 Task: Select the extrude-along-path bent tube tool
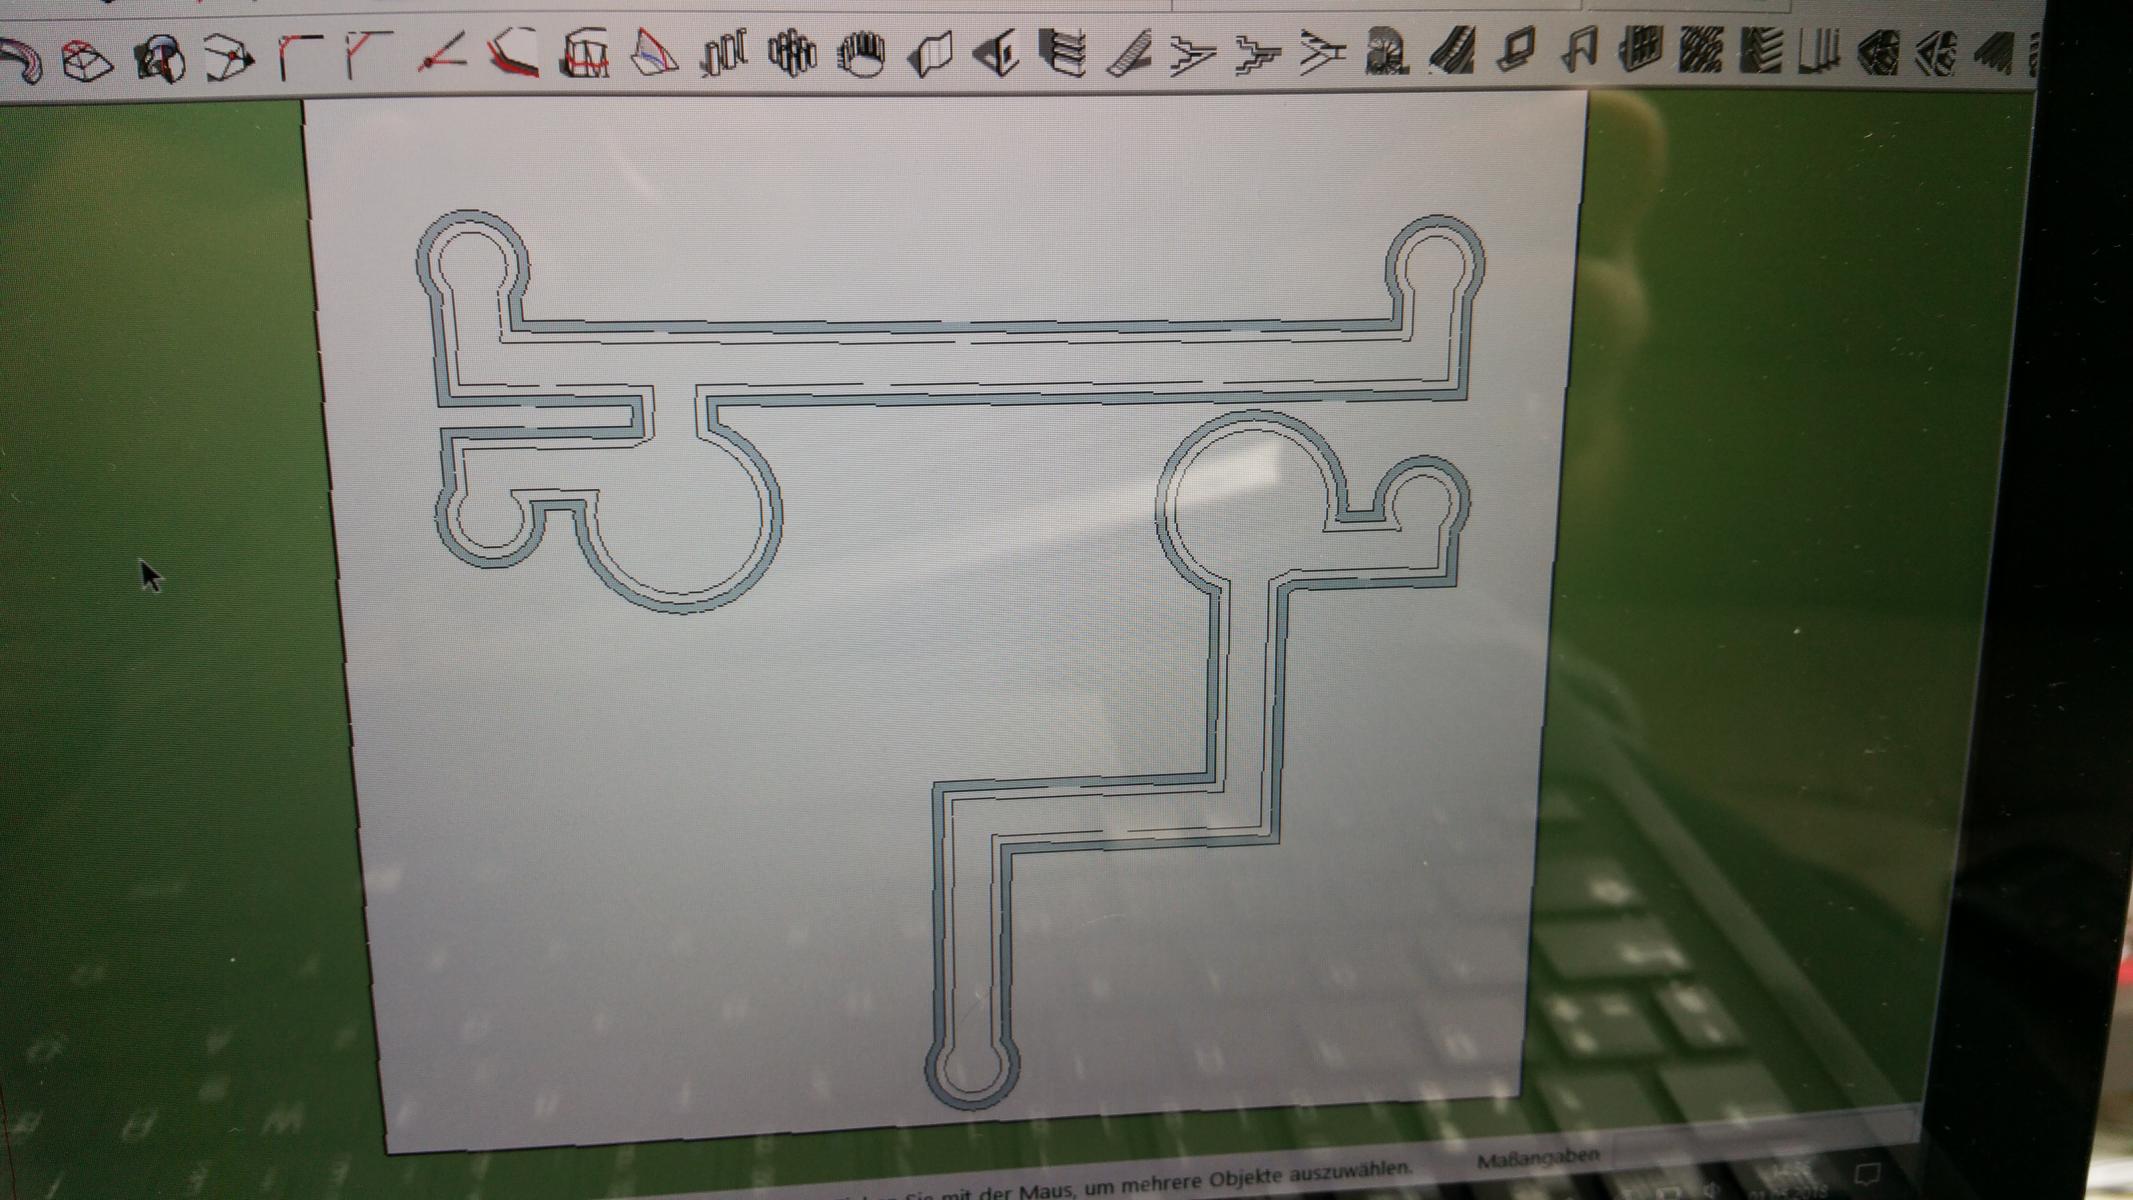point(22,60)
